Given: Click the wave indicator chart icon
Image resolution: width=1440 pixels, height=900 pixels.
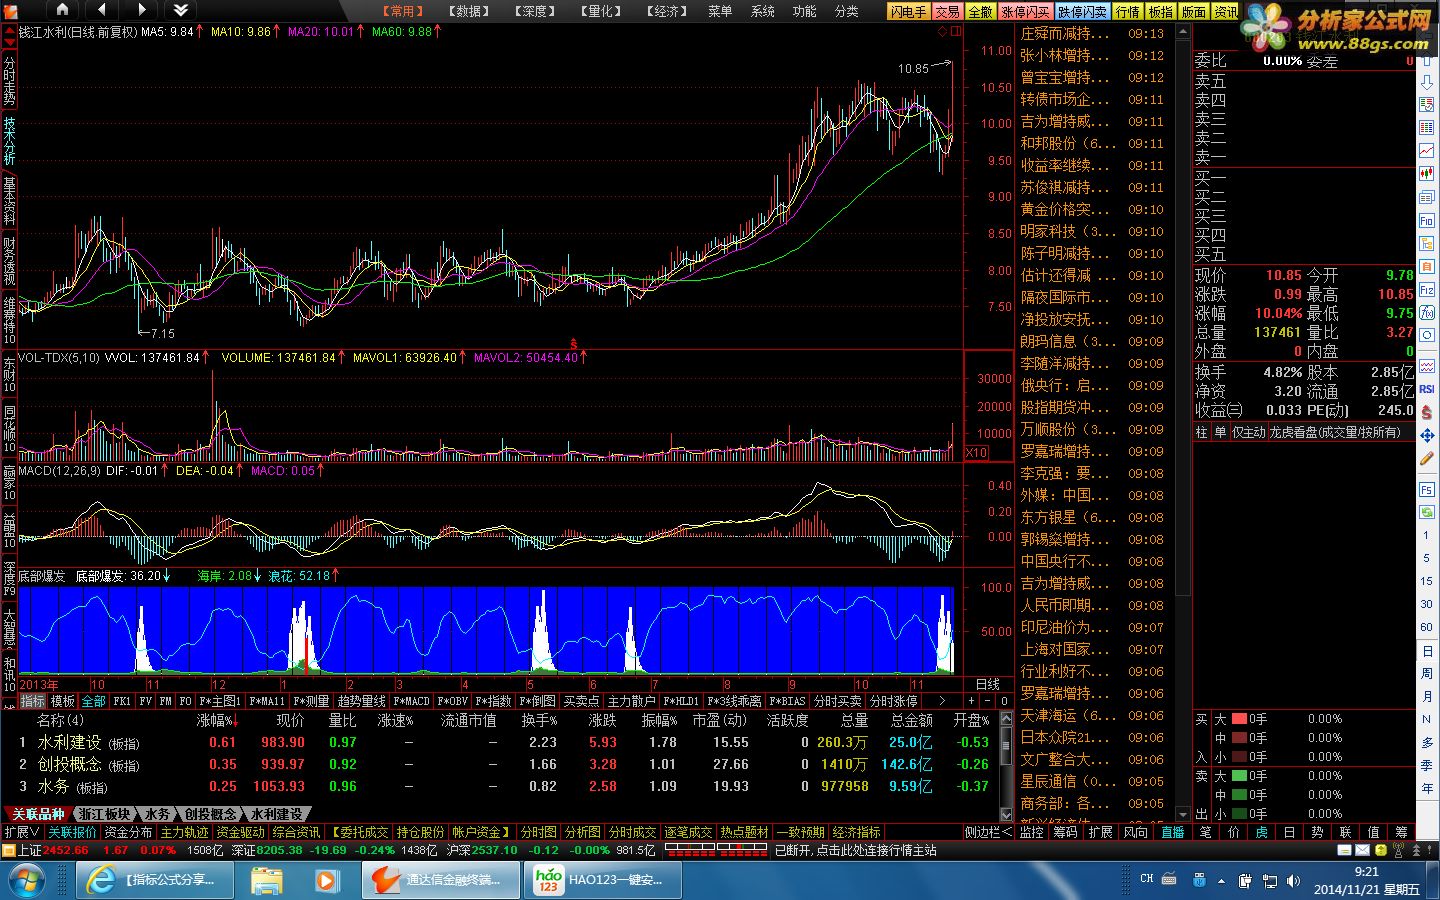Looking at the screenshot, I should click(1427, 366).
